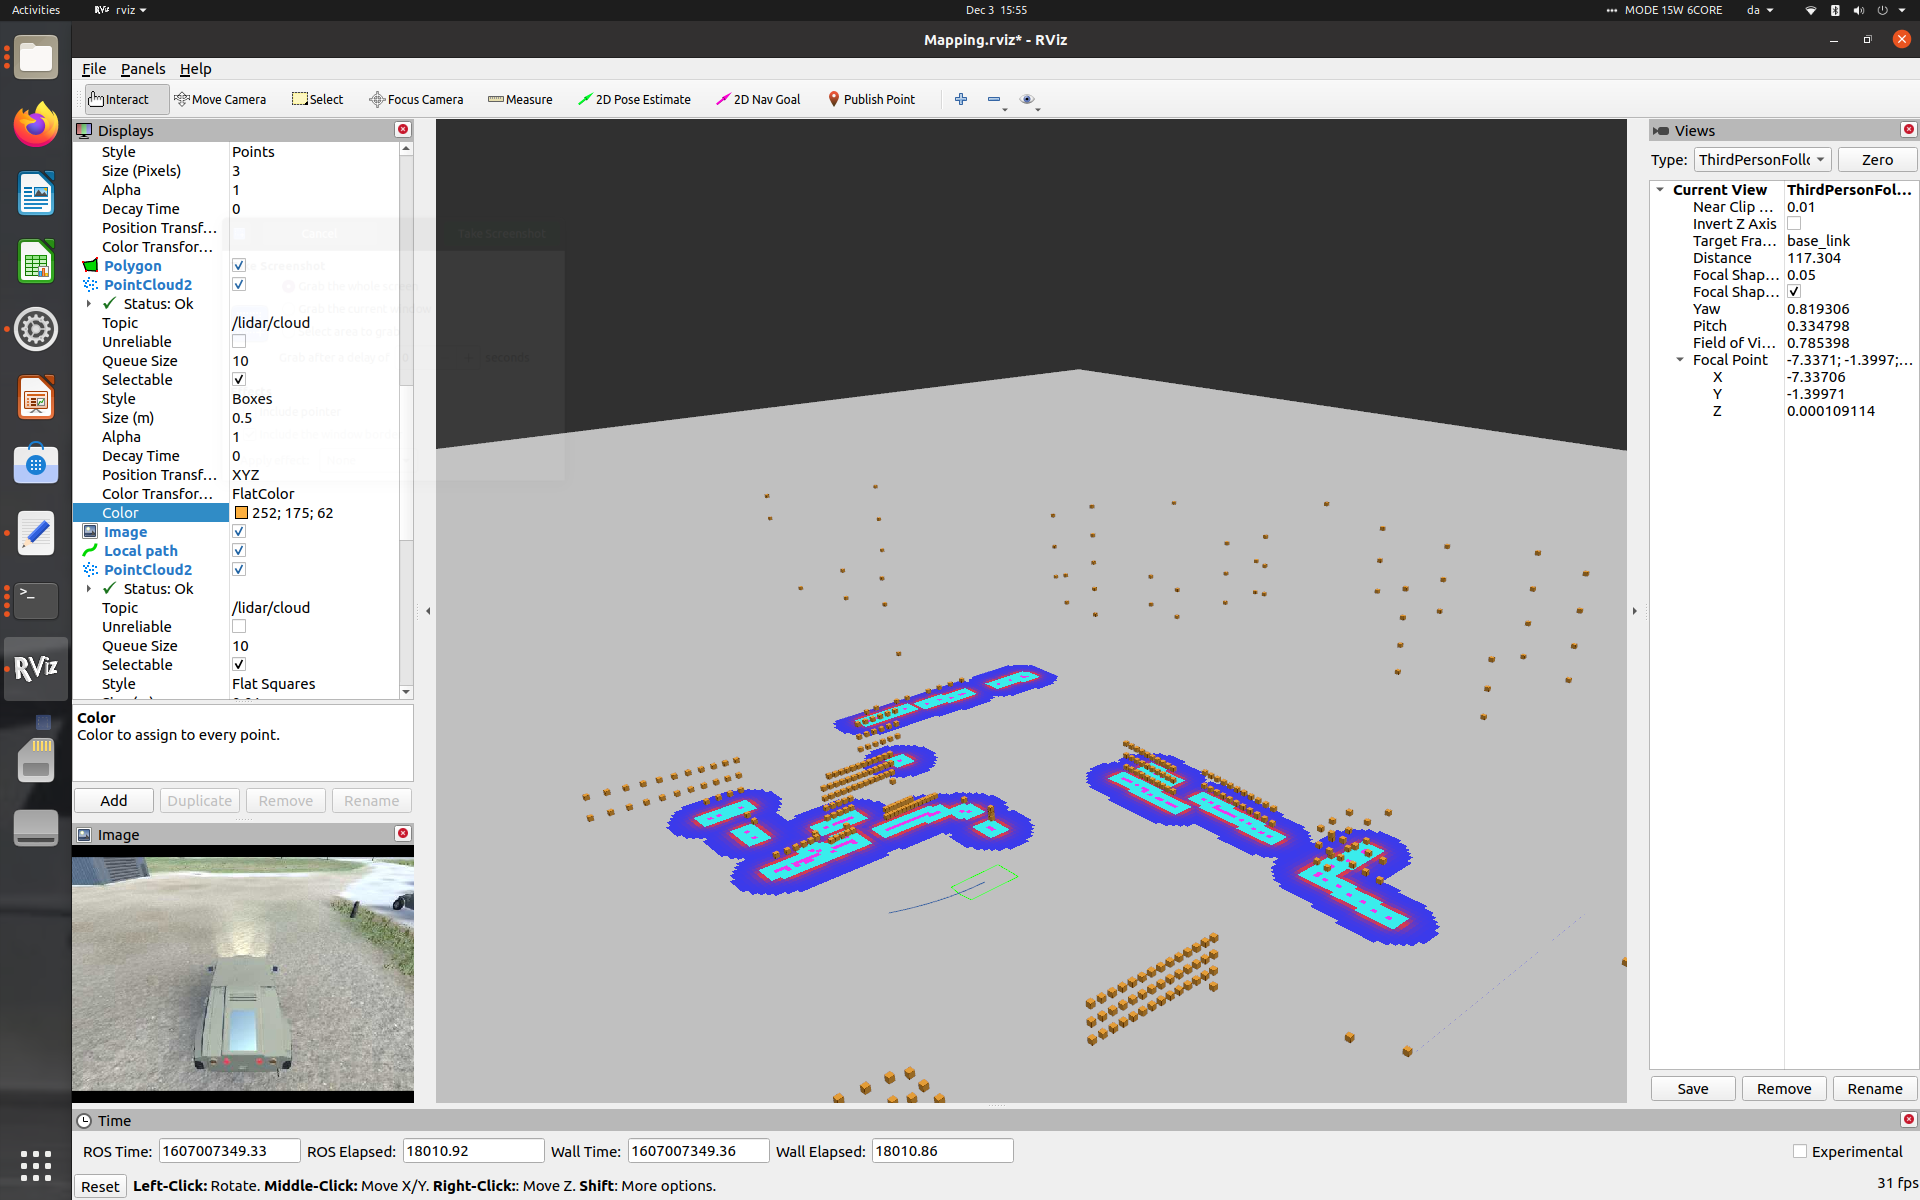This screenshot has height=1200, width=1920.
Task: Set a 2D Nav Goal
Action: pos(759,99)
